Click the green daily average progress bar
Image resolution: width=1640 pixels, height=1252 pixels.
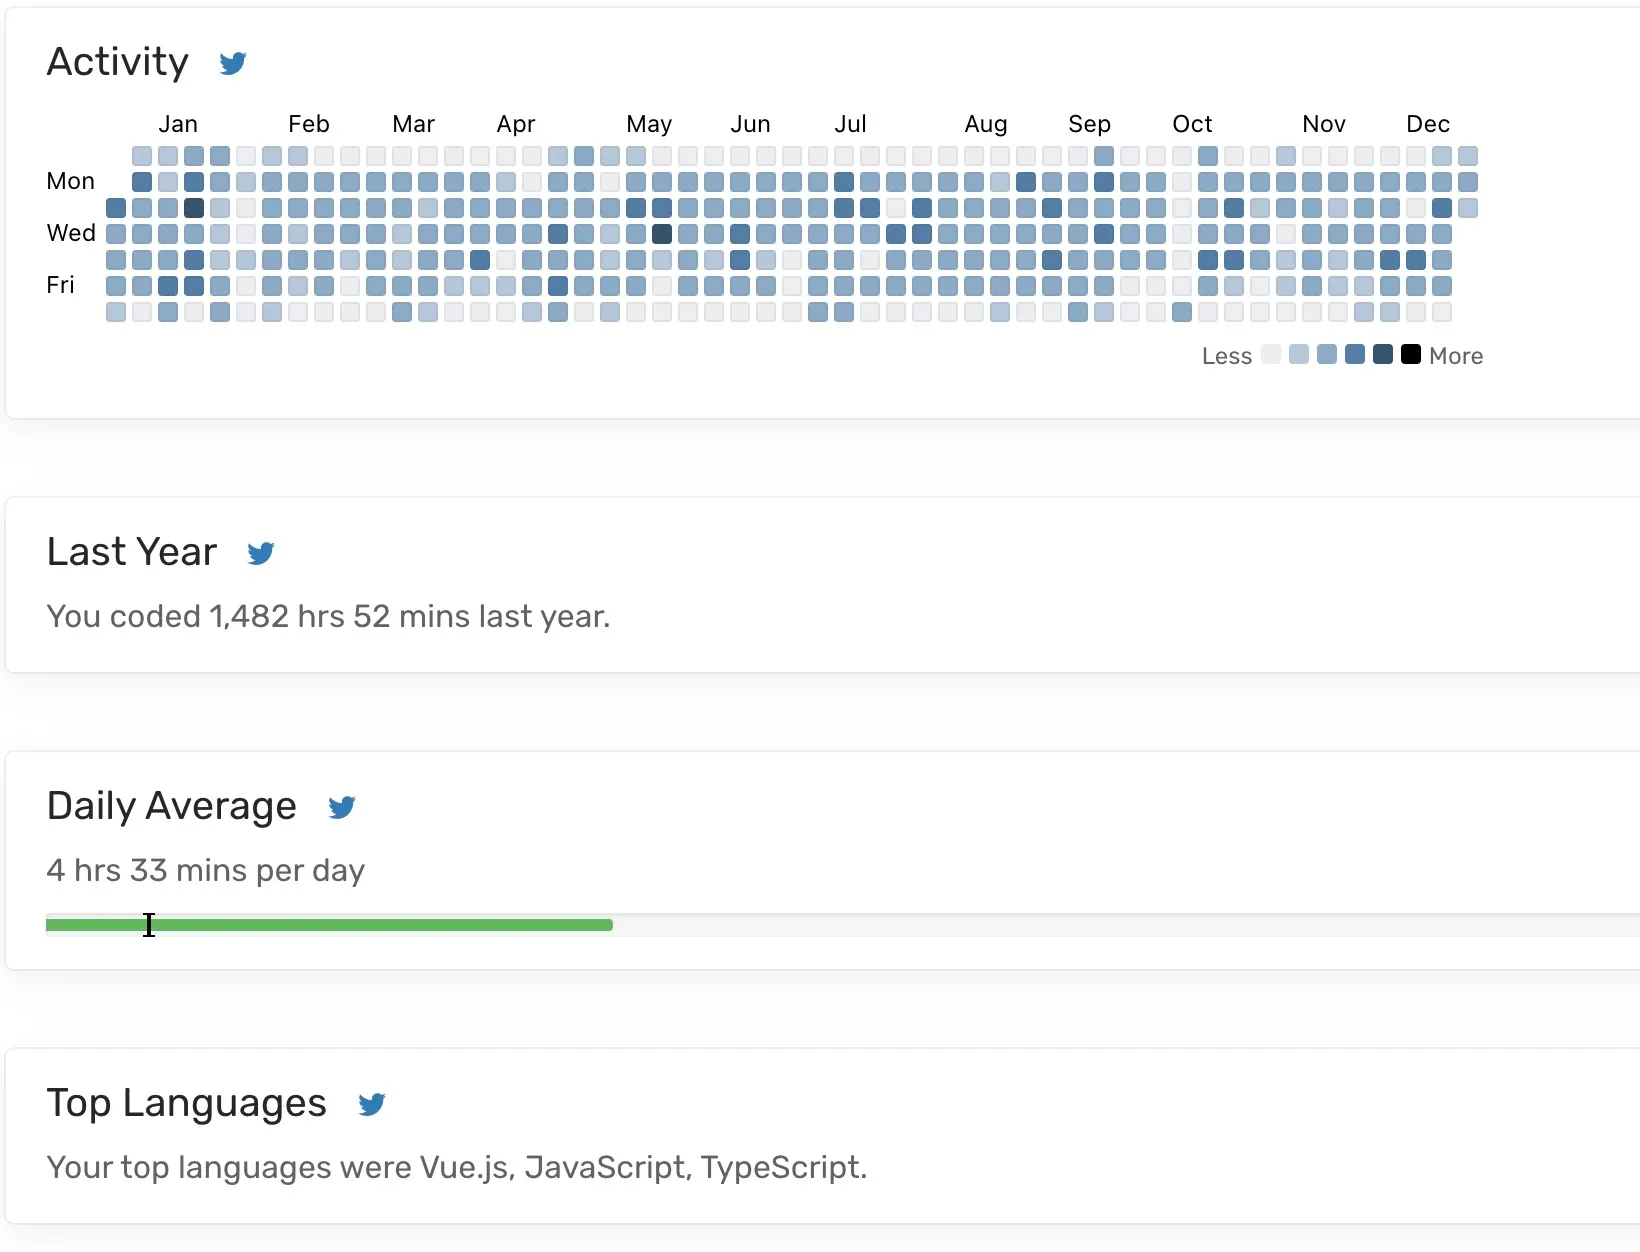coord(329,925)
